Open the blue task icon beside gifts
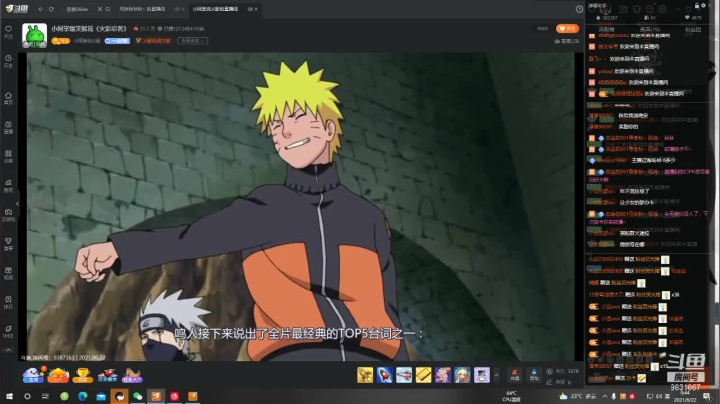 point(534,375)
